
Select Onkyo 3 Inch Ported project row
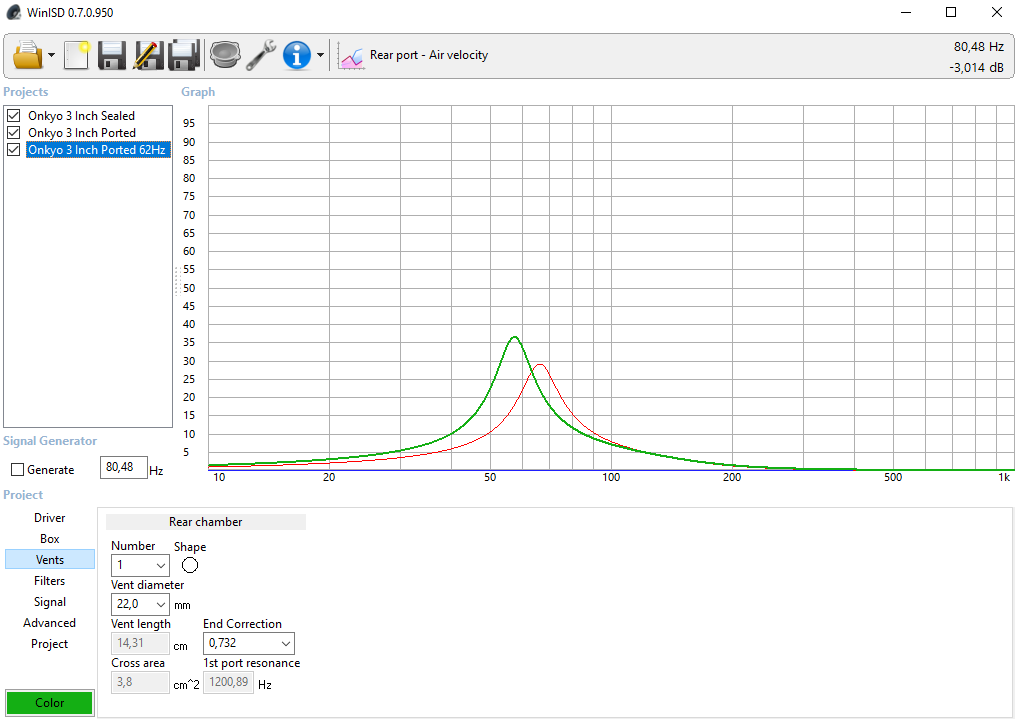click(x=82, y=133)
